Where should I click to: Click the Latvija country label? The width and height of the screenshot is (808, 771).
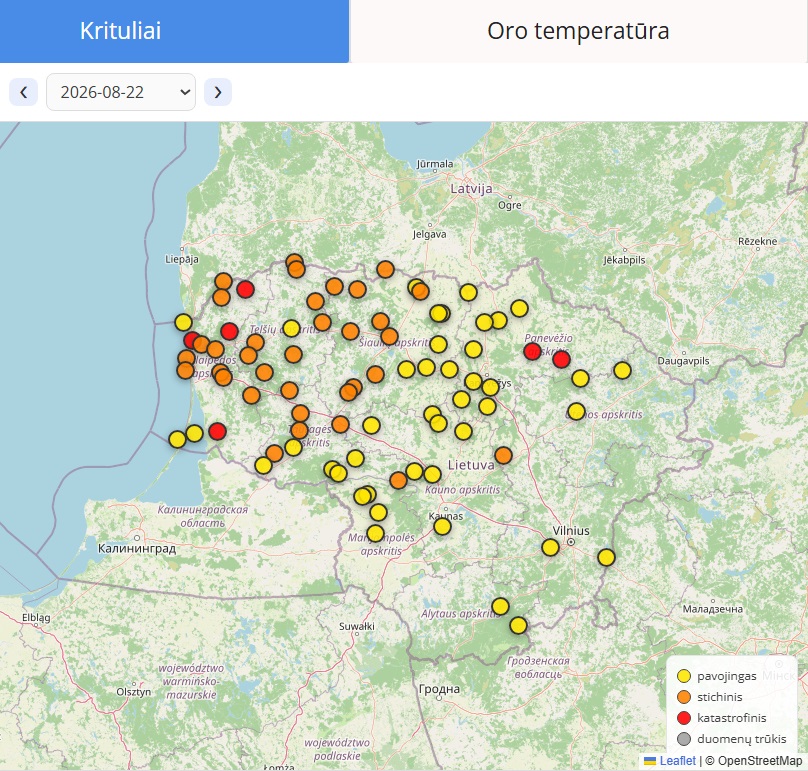(472, 189)
